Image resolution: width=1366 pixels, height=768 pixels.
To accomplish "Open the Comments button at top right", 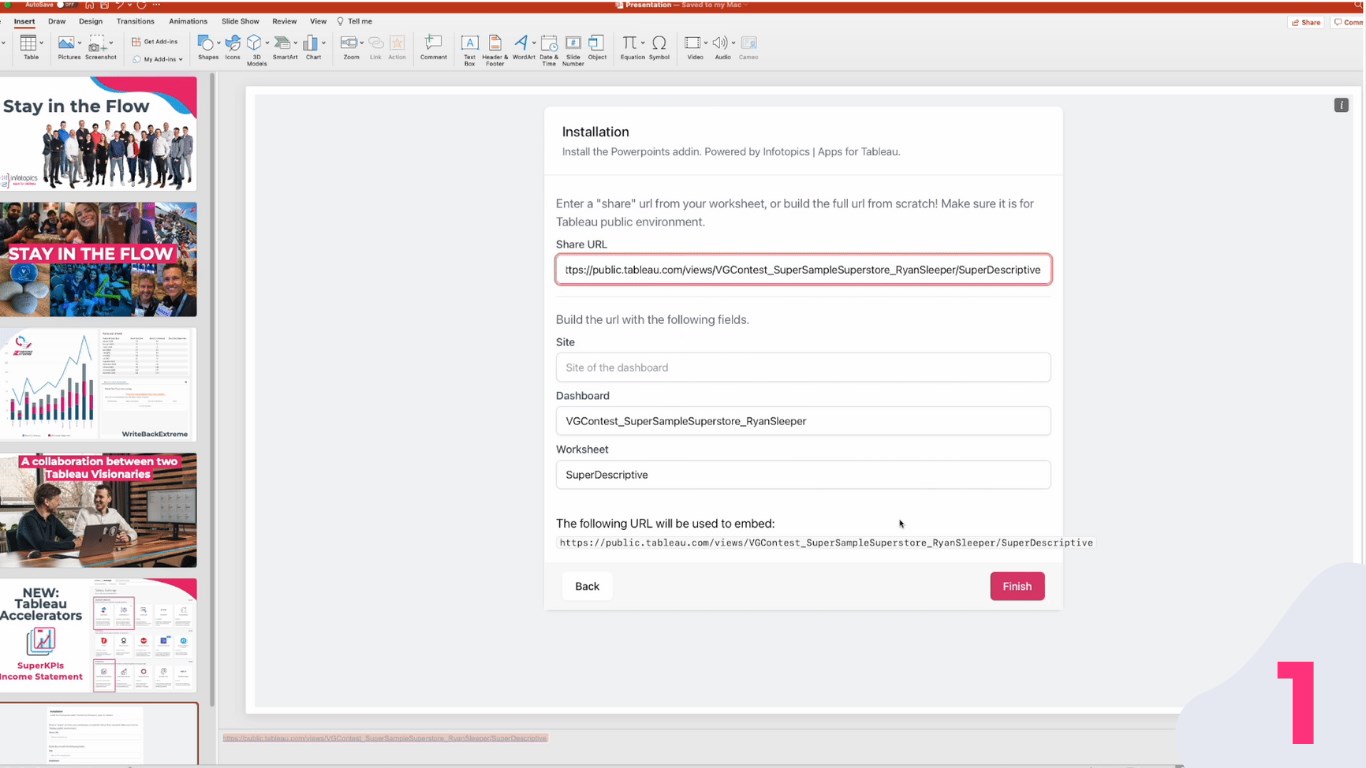I will [1348, 22].
